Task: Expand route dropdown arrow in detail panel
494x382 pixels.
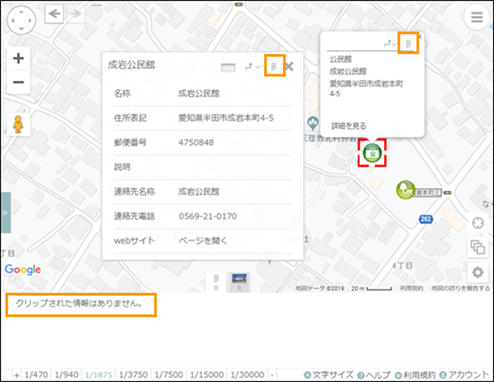Action: tap(258, 67)
